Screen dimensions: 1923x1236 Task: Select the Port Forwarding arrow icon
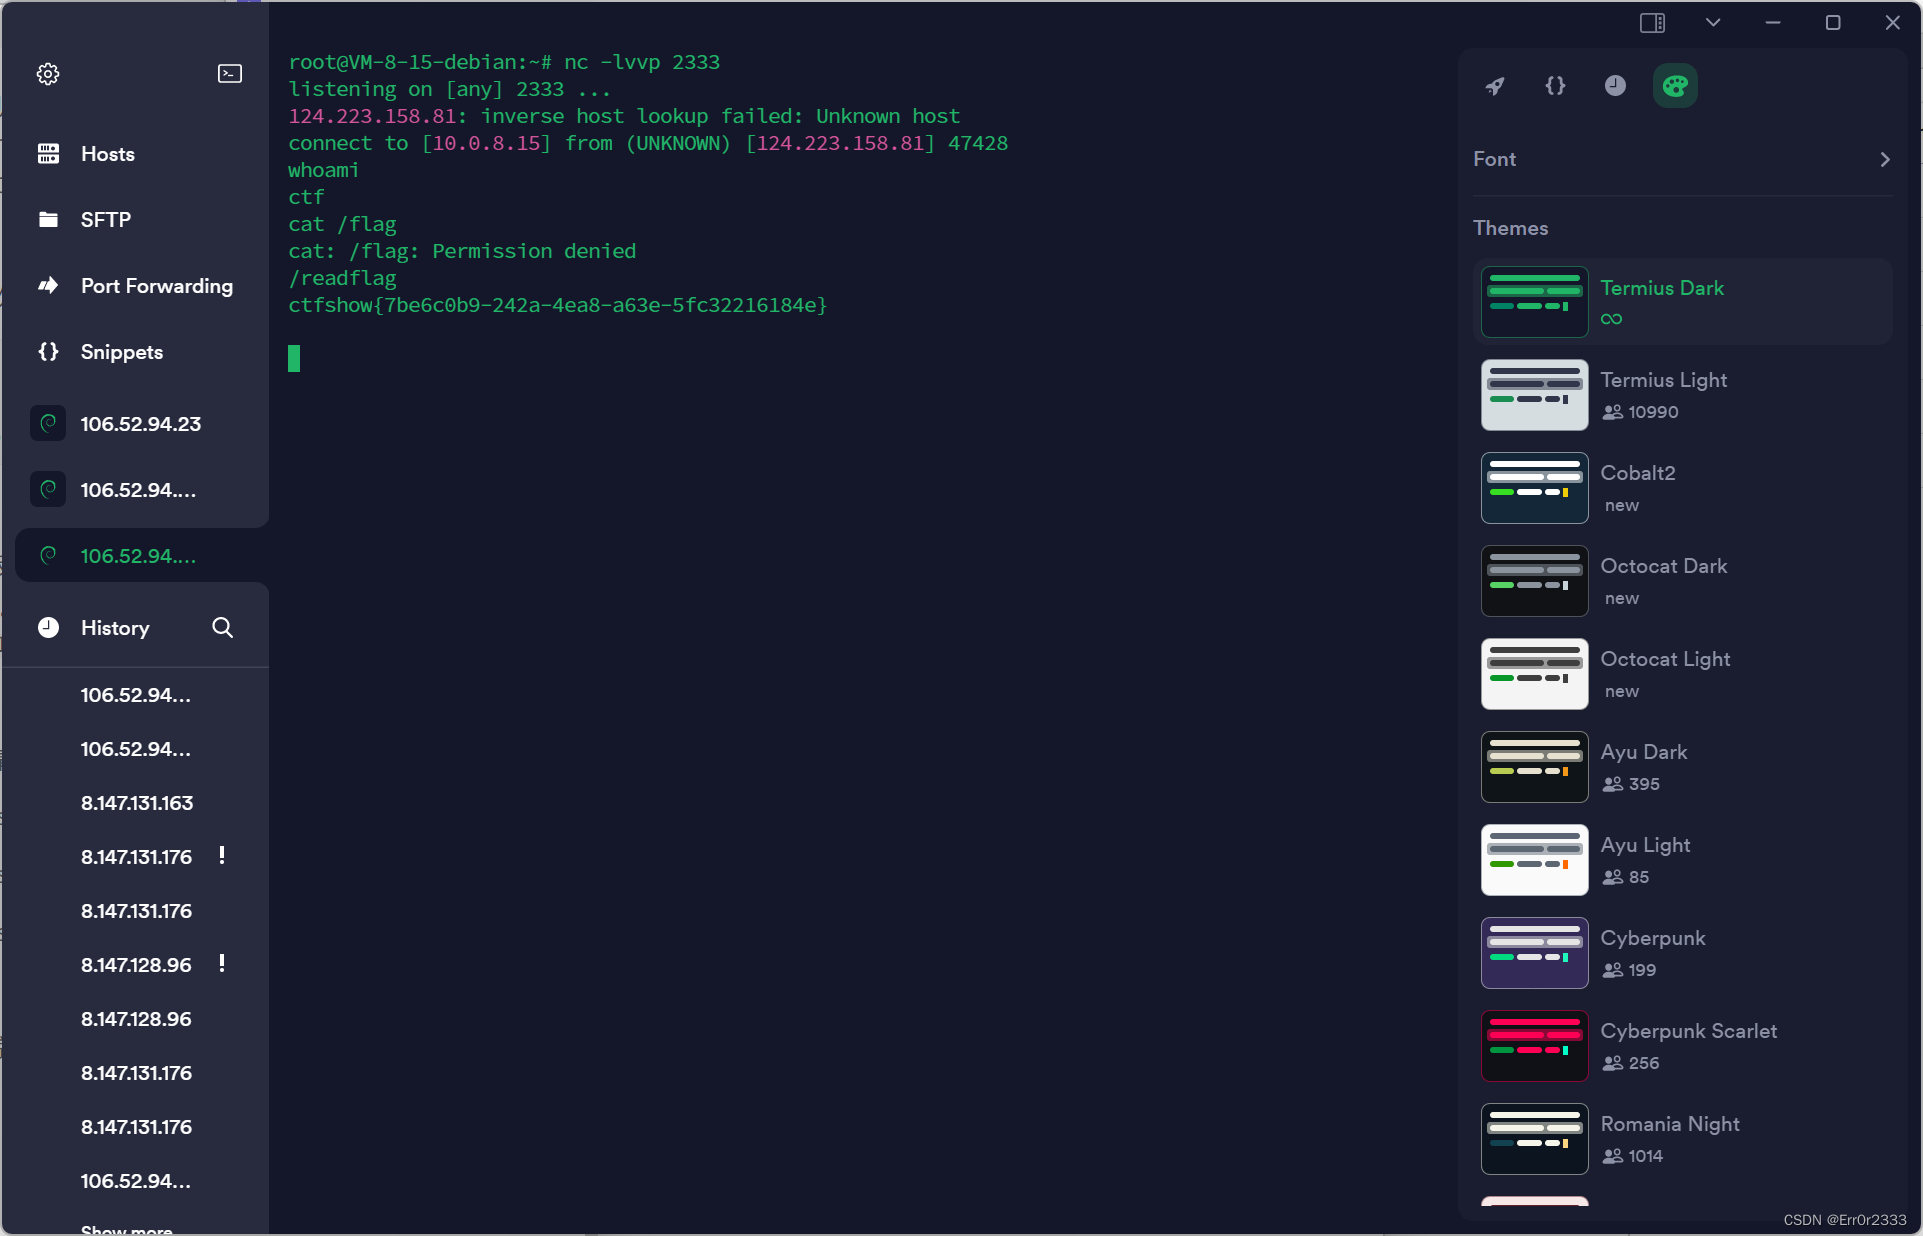coord(48,286)
